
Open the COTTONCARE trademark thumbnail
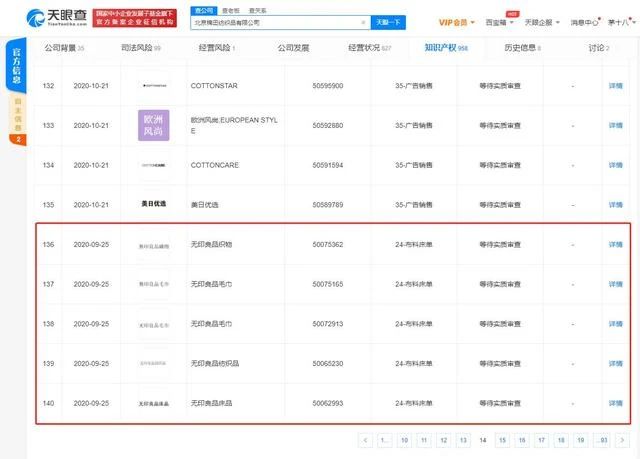point(154,165)
